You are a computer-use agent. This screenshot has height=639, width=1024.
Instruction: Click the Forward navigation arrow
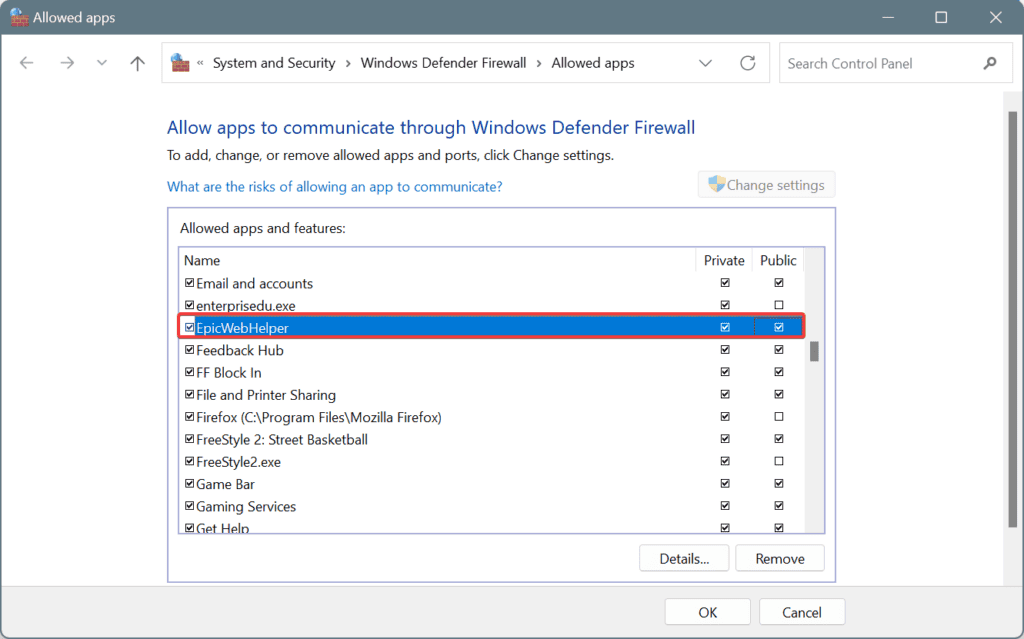66,63
